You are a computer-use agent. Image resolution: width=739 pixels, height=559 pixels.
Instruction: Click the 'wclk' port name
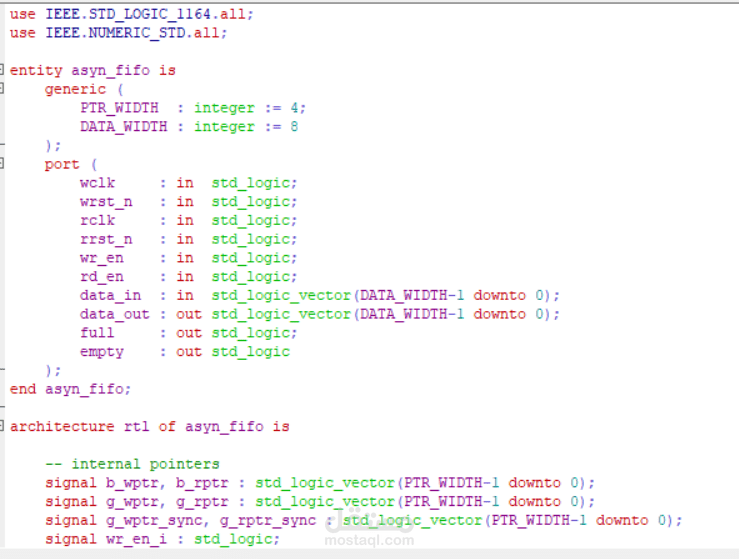(98, 183)
